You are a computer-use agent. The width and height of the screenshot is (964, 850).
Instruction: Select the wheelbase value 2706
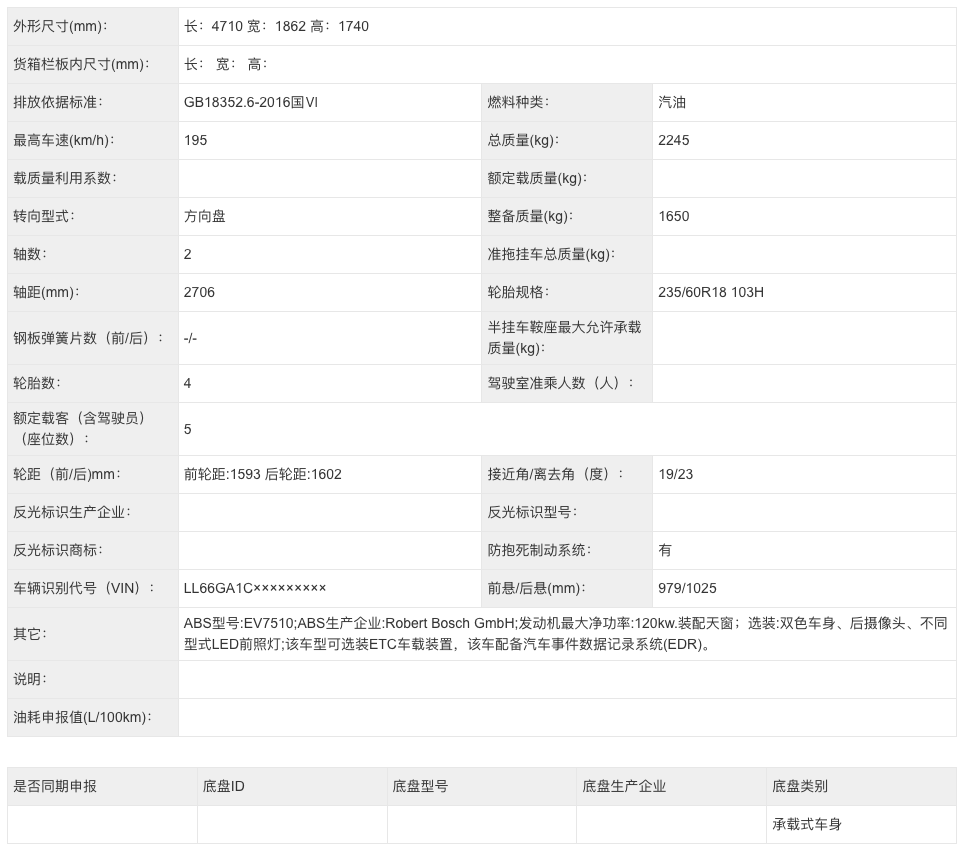pos(199,292)
